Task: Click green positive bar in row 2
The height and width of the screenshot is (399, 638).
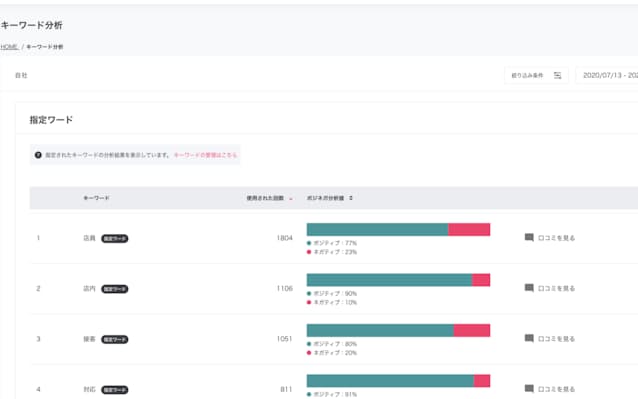Action: pyautogui.click(x=389, y=280)
